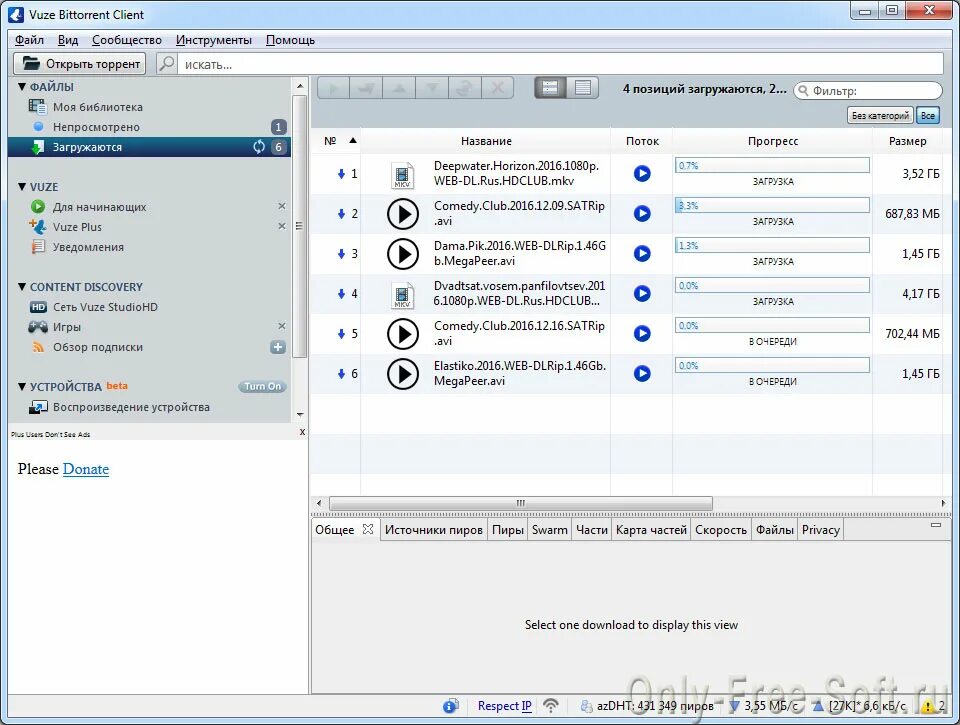
Task: Click the upload speed 6,6 кБ/с indicator
Action: [859, 706]
